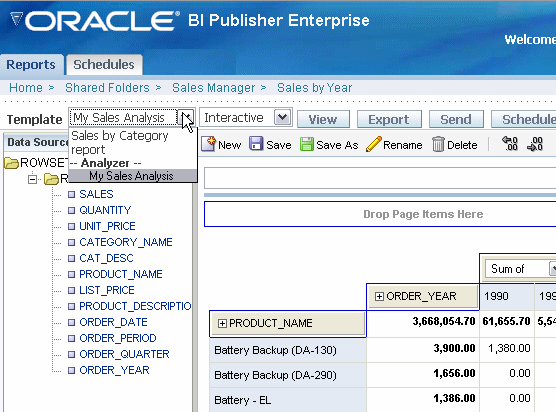This screenshot has width=556, height=412.
Task: Click the LIST_PRICE field square icon
Action: tap(71, 290)
